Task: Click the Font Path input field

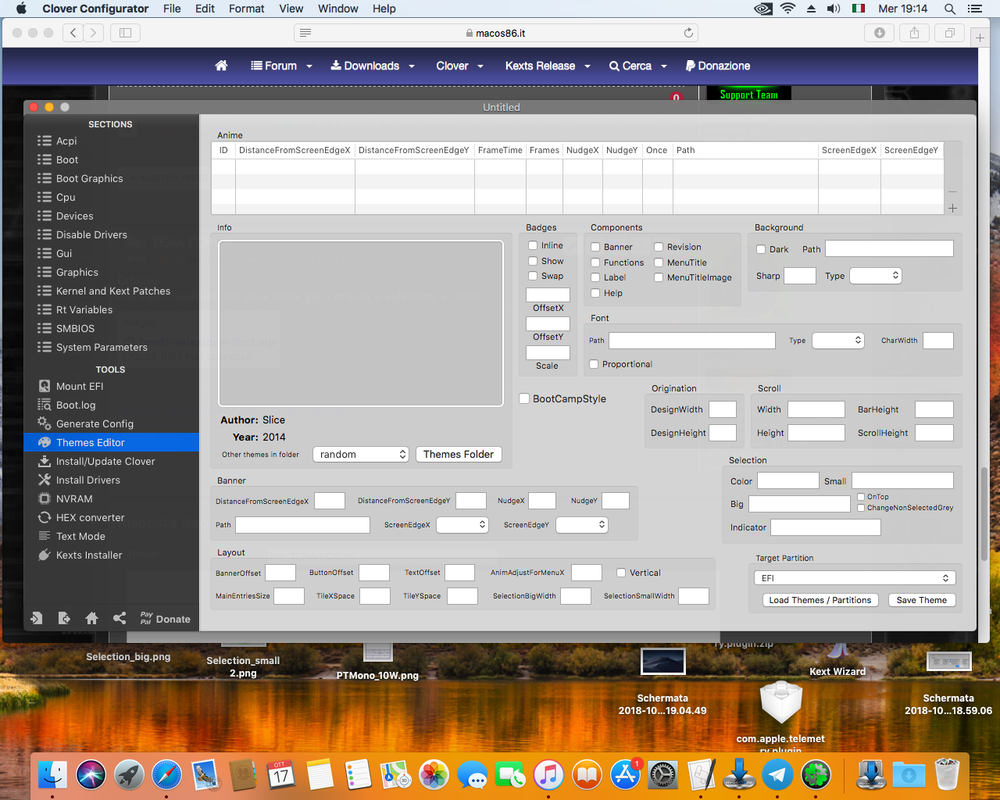Action: pos(692,341)
